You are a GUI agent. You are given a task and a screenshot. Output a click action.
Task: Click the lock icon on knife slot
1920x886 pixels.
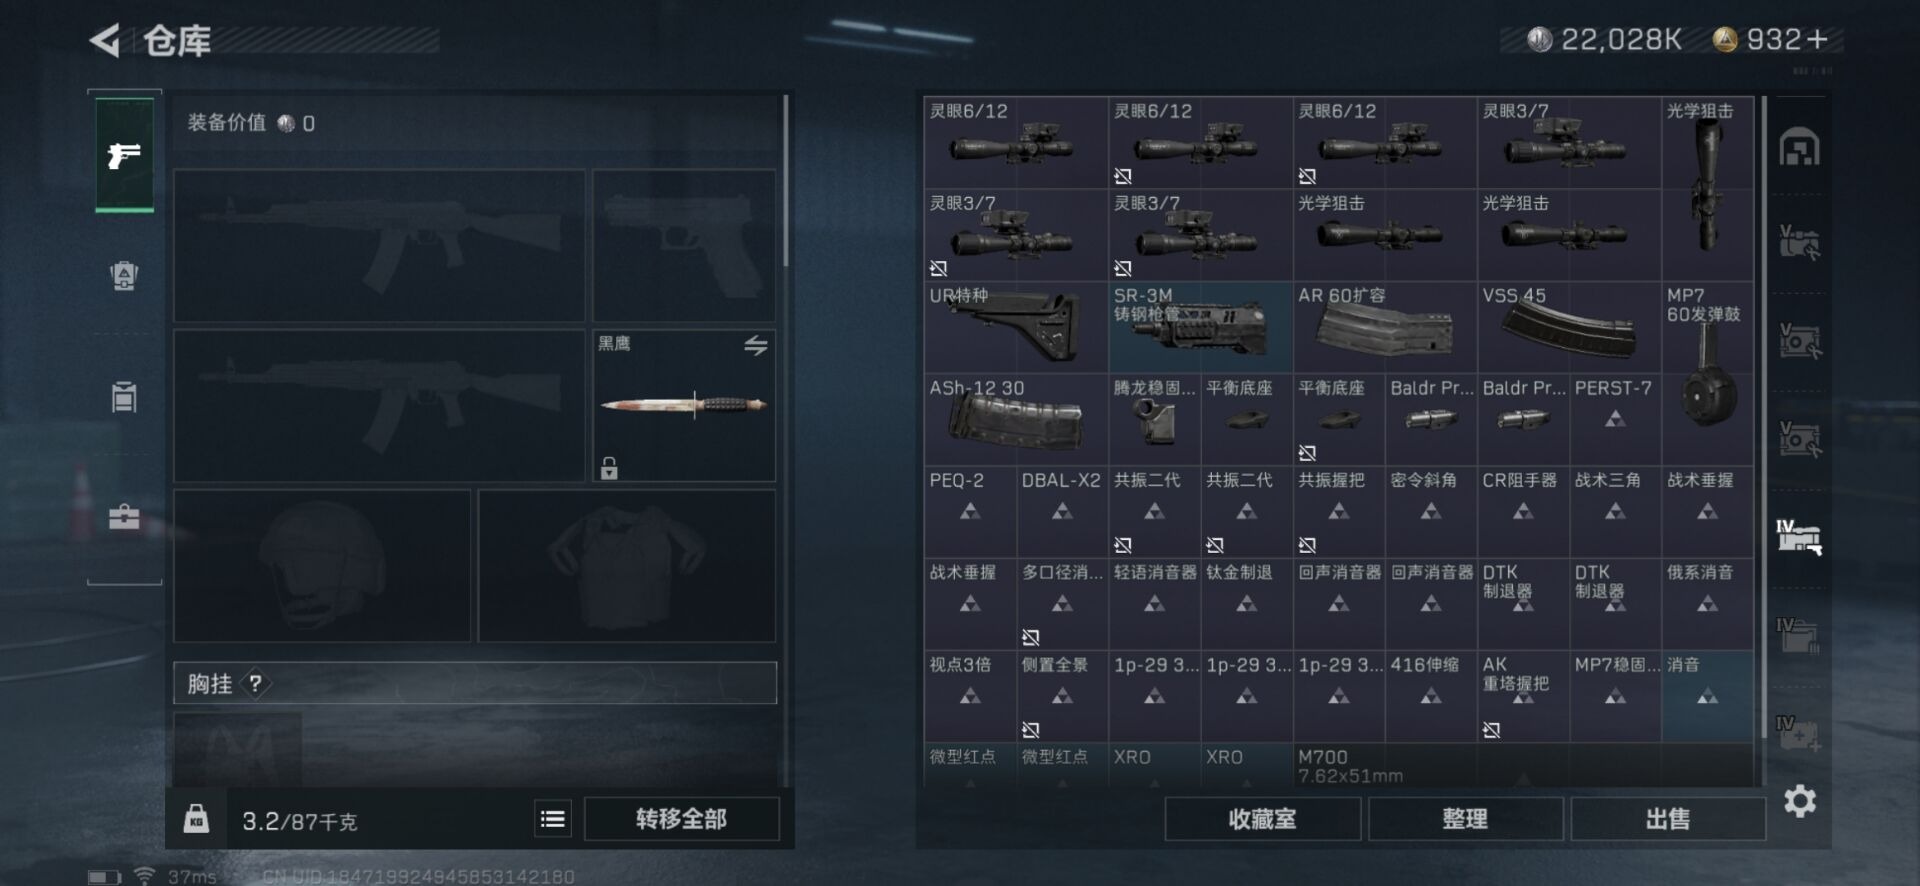(609, 467)
